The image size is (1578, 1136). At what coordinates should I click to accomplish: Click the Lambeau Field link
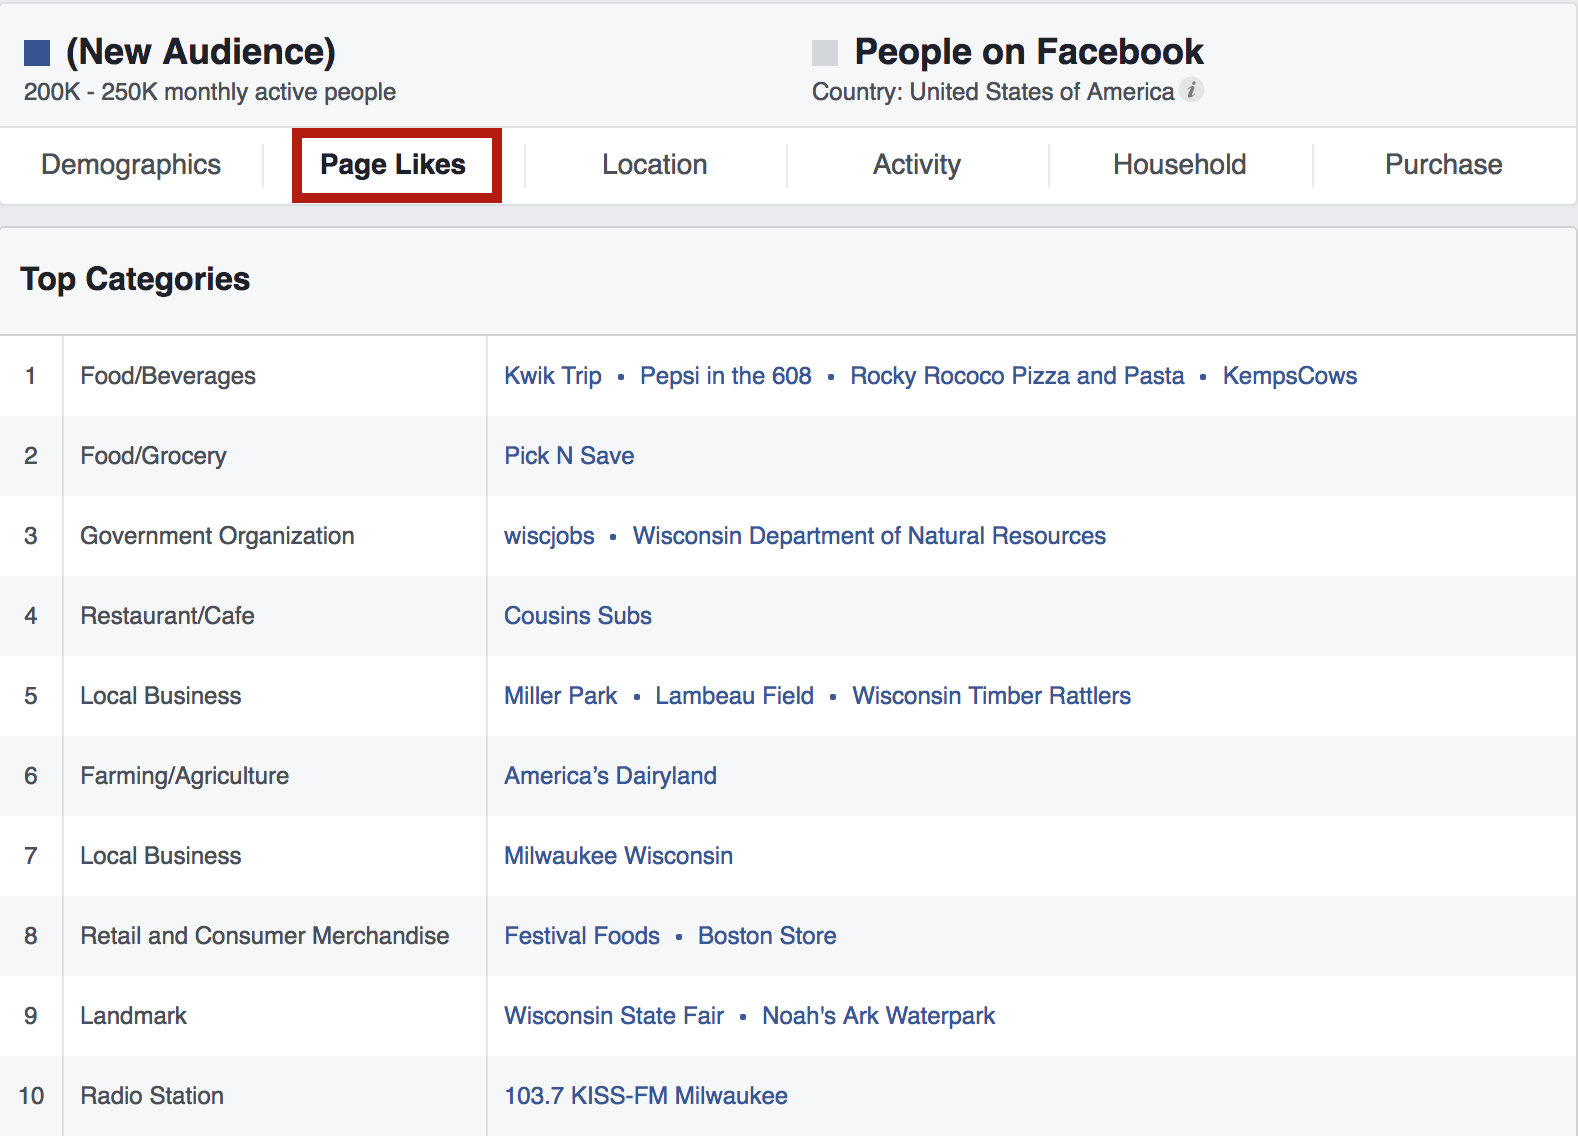point(734,696)
